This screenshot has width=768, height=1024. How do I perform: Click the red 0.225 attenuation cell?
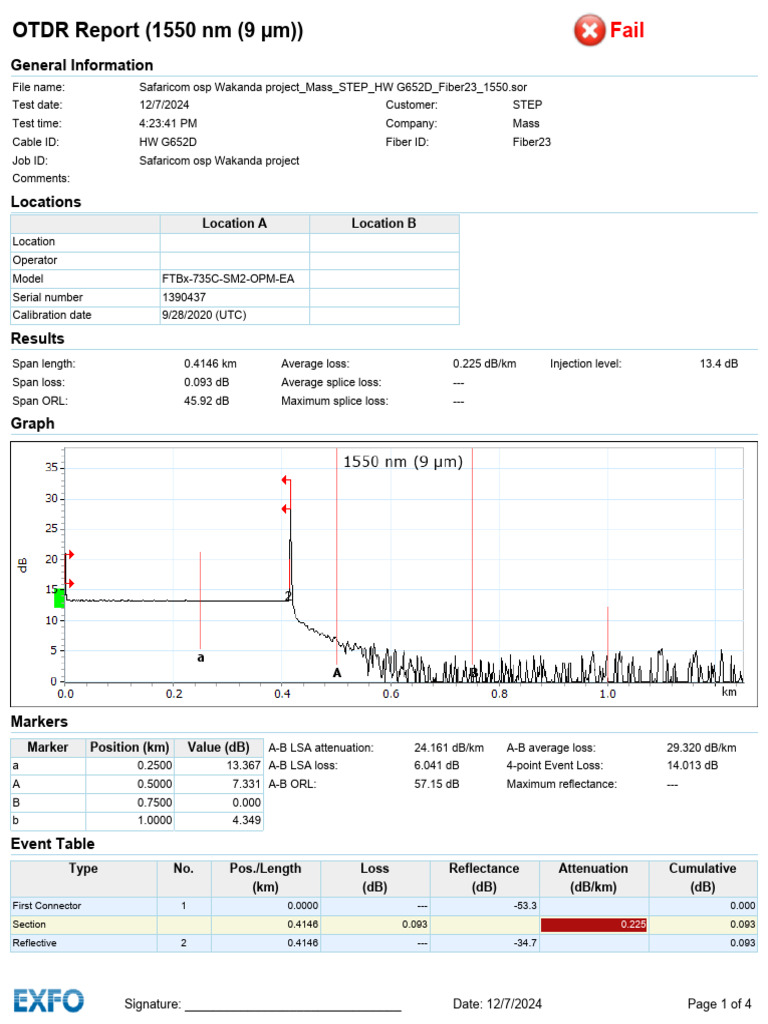click(594, 924)
